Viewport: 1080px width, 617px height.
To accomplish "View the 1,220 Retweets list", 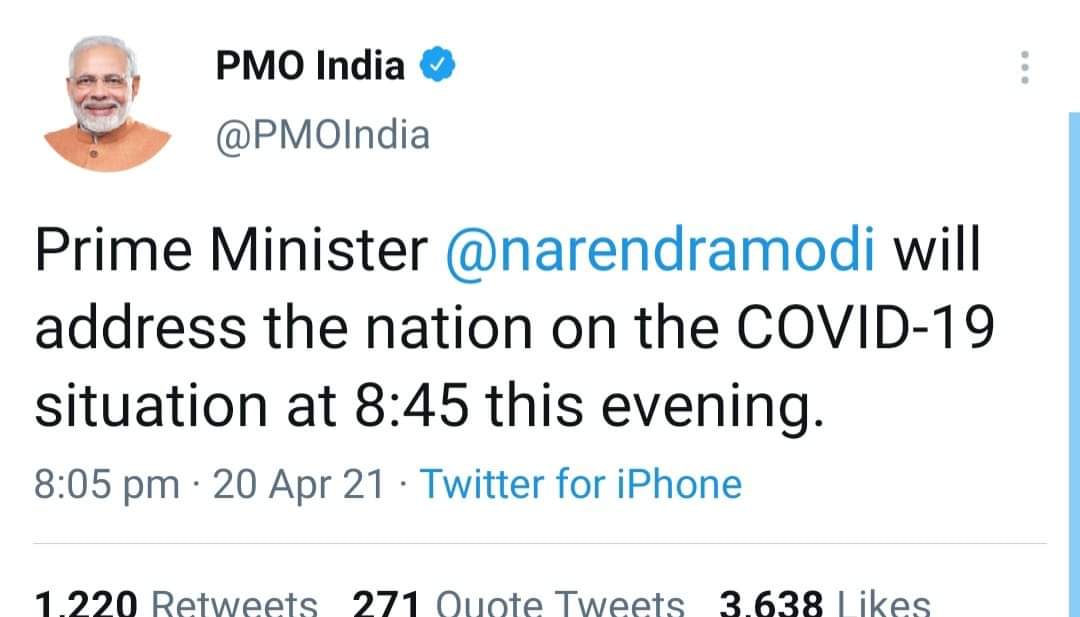I will pos(176,603).
